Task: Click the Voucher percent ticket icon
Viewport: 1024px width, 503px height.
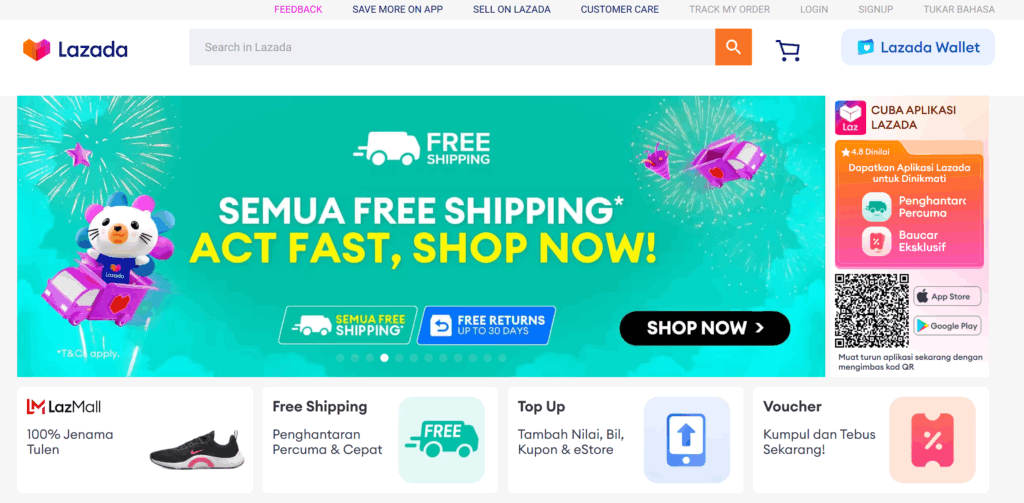Action: (x=932, y=440)
